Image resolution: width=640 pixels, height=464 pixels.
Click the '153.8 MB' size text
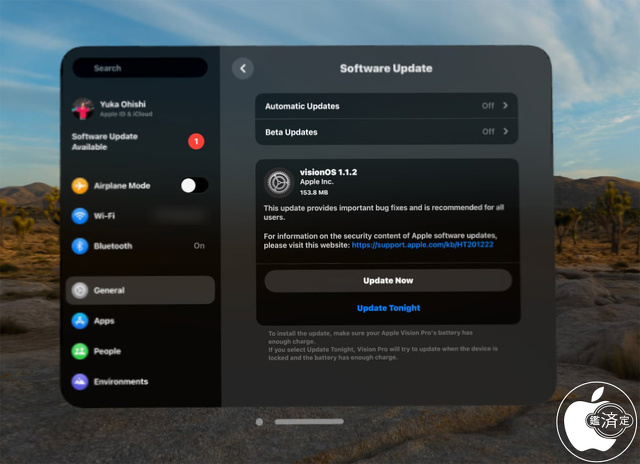tap(314, 192)
